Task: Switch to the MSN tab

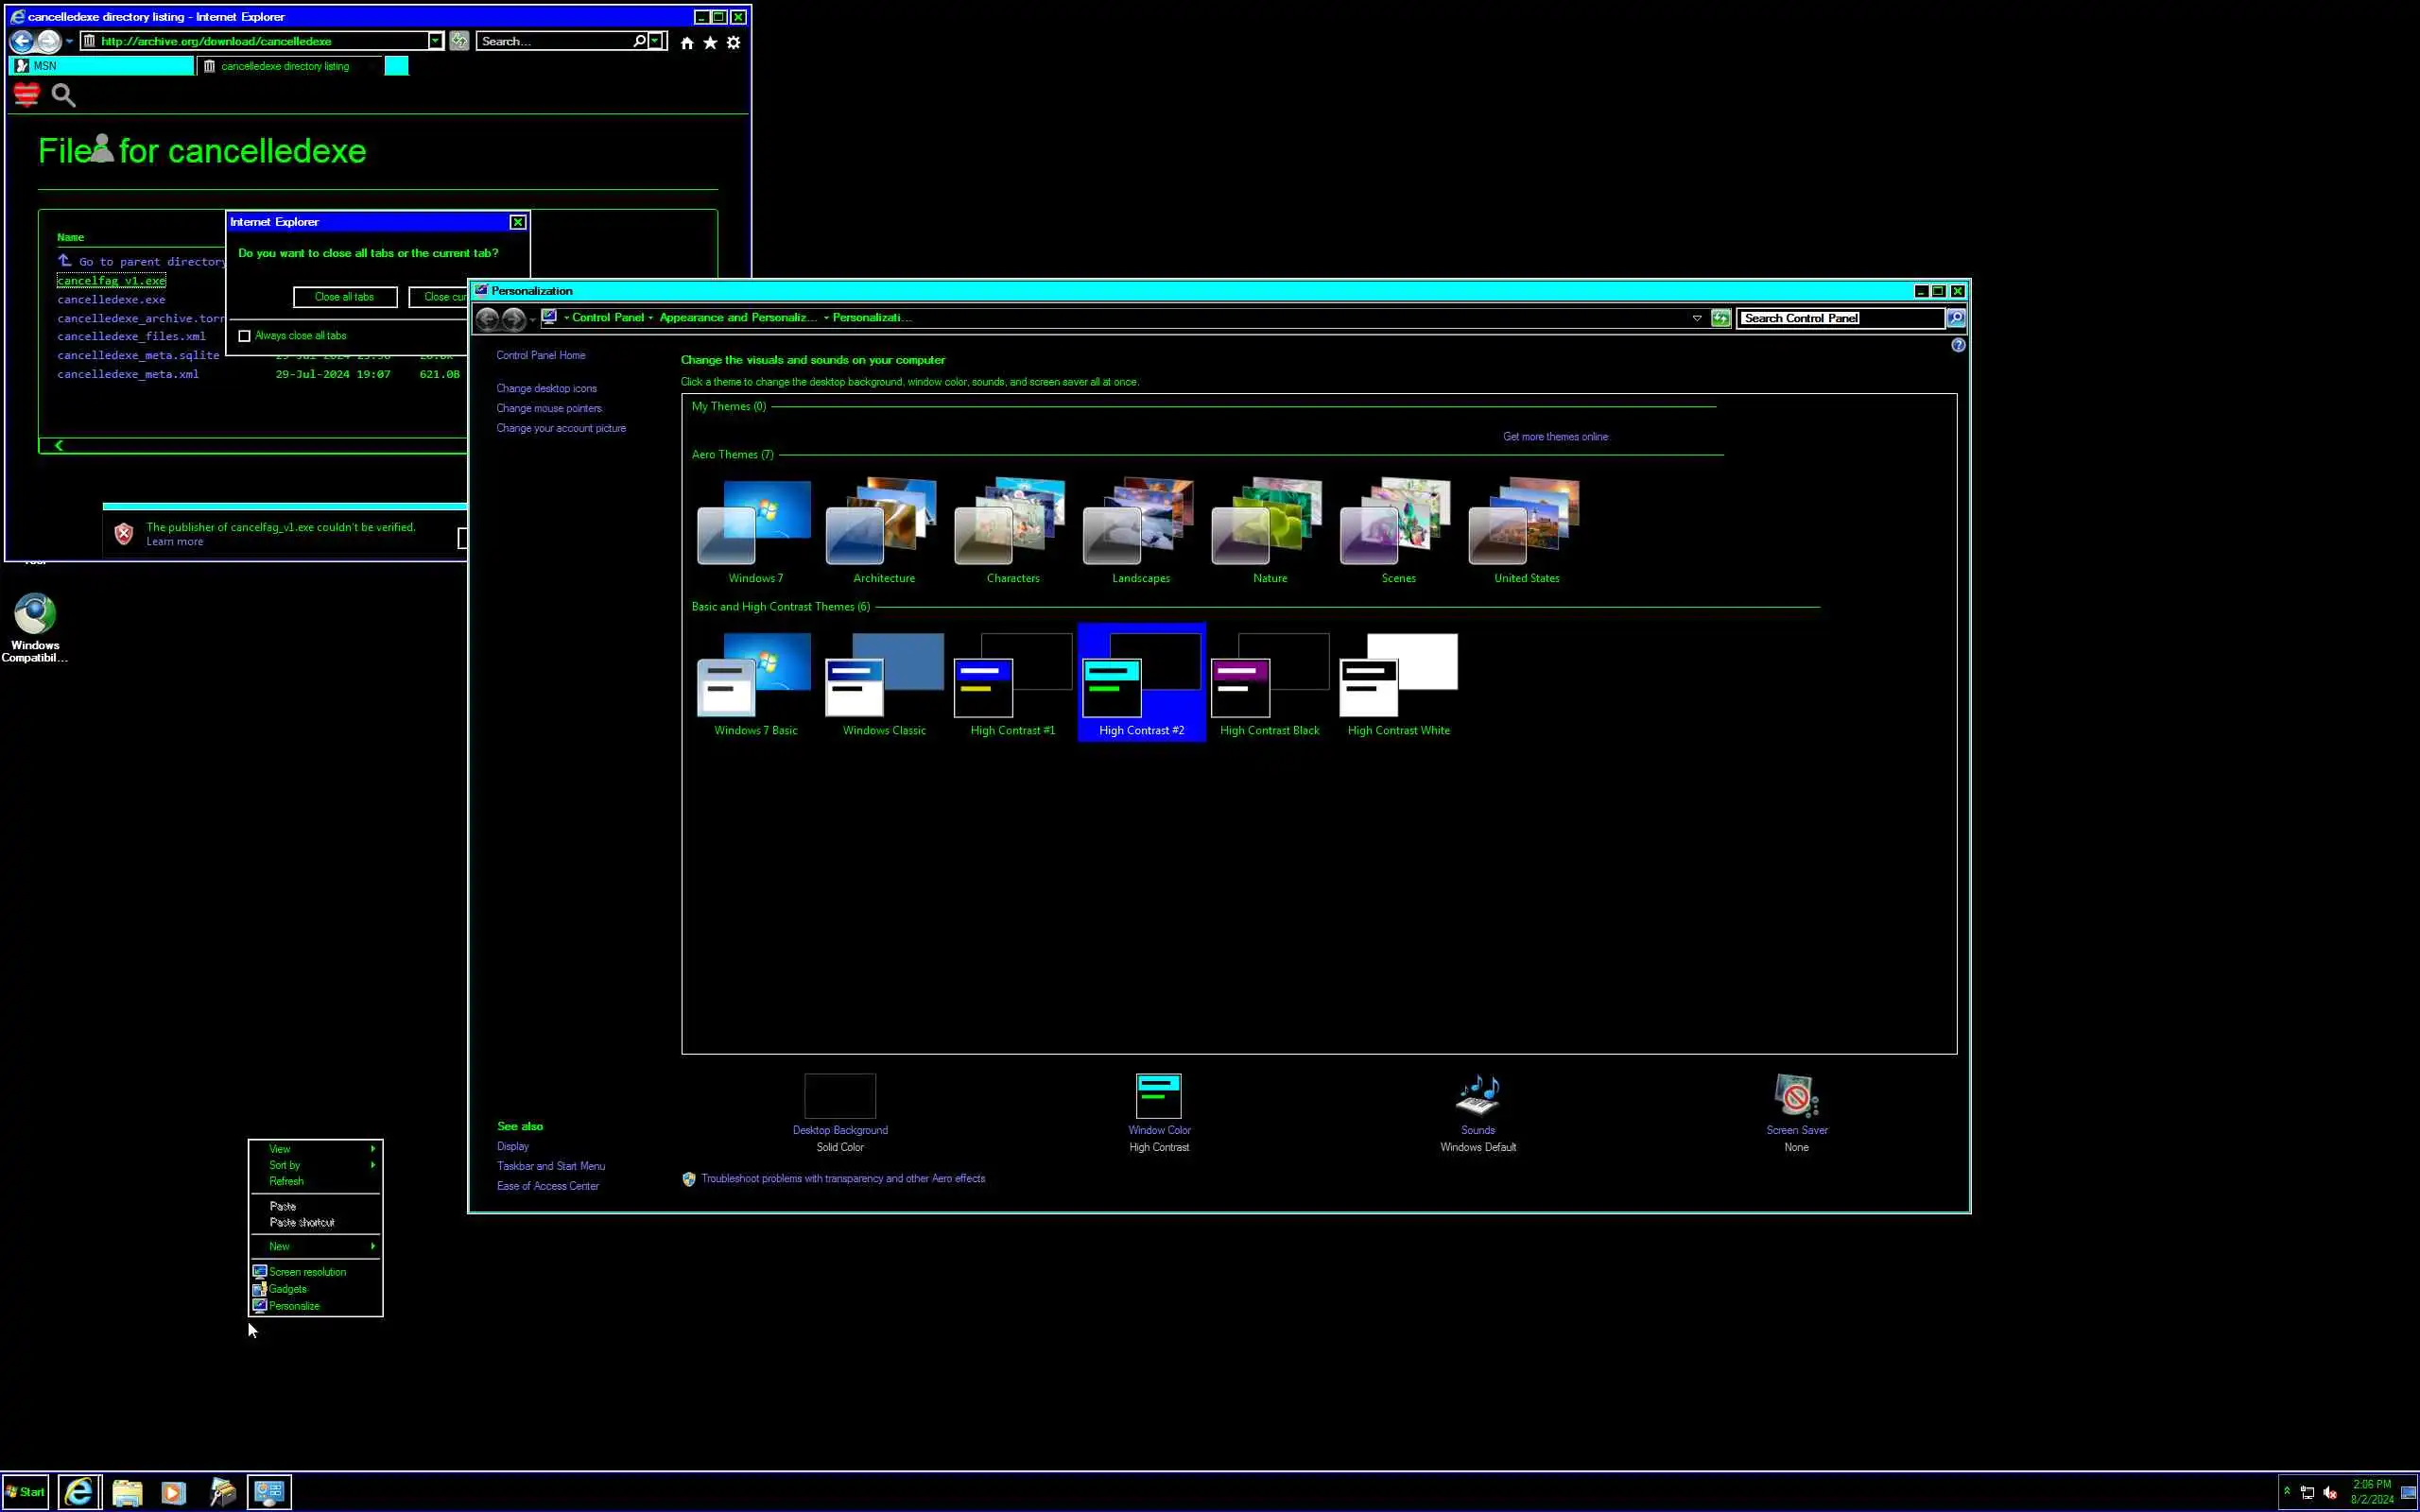Action: click(x=100, y=66)
